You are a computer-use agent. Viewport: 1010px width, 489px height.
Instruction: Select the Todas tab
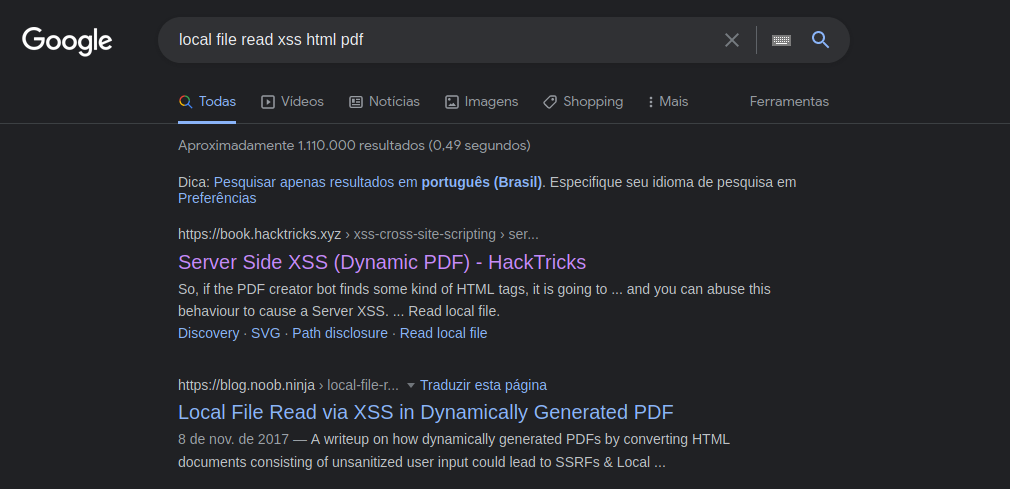(x=207, y=102)
